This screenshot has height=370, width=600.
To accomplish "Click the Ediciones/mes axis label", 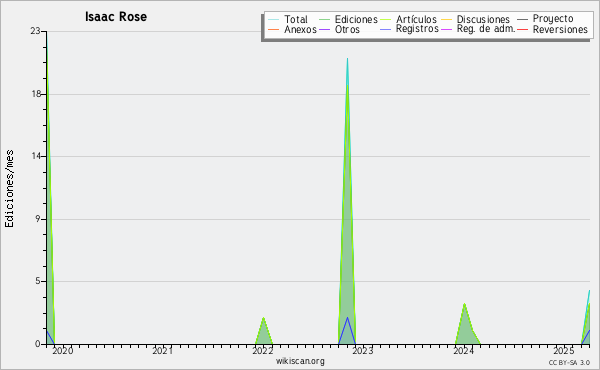I will pyautogui.click(x=9, y=189).
